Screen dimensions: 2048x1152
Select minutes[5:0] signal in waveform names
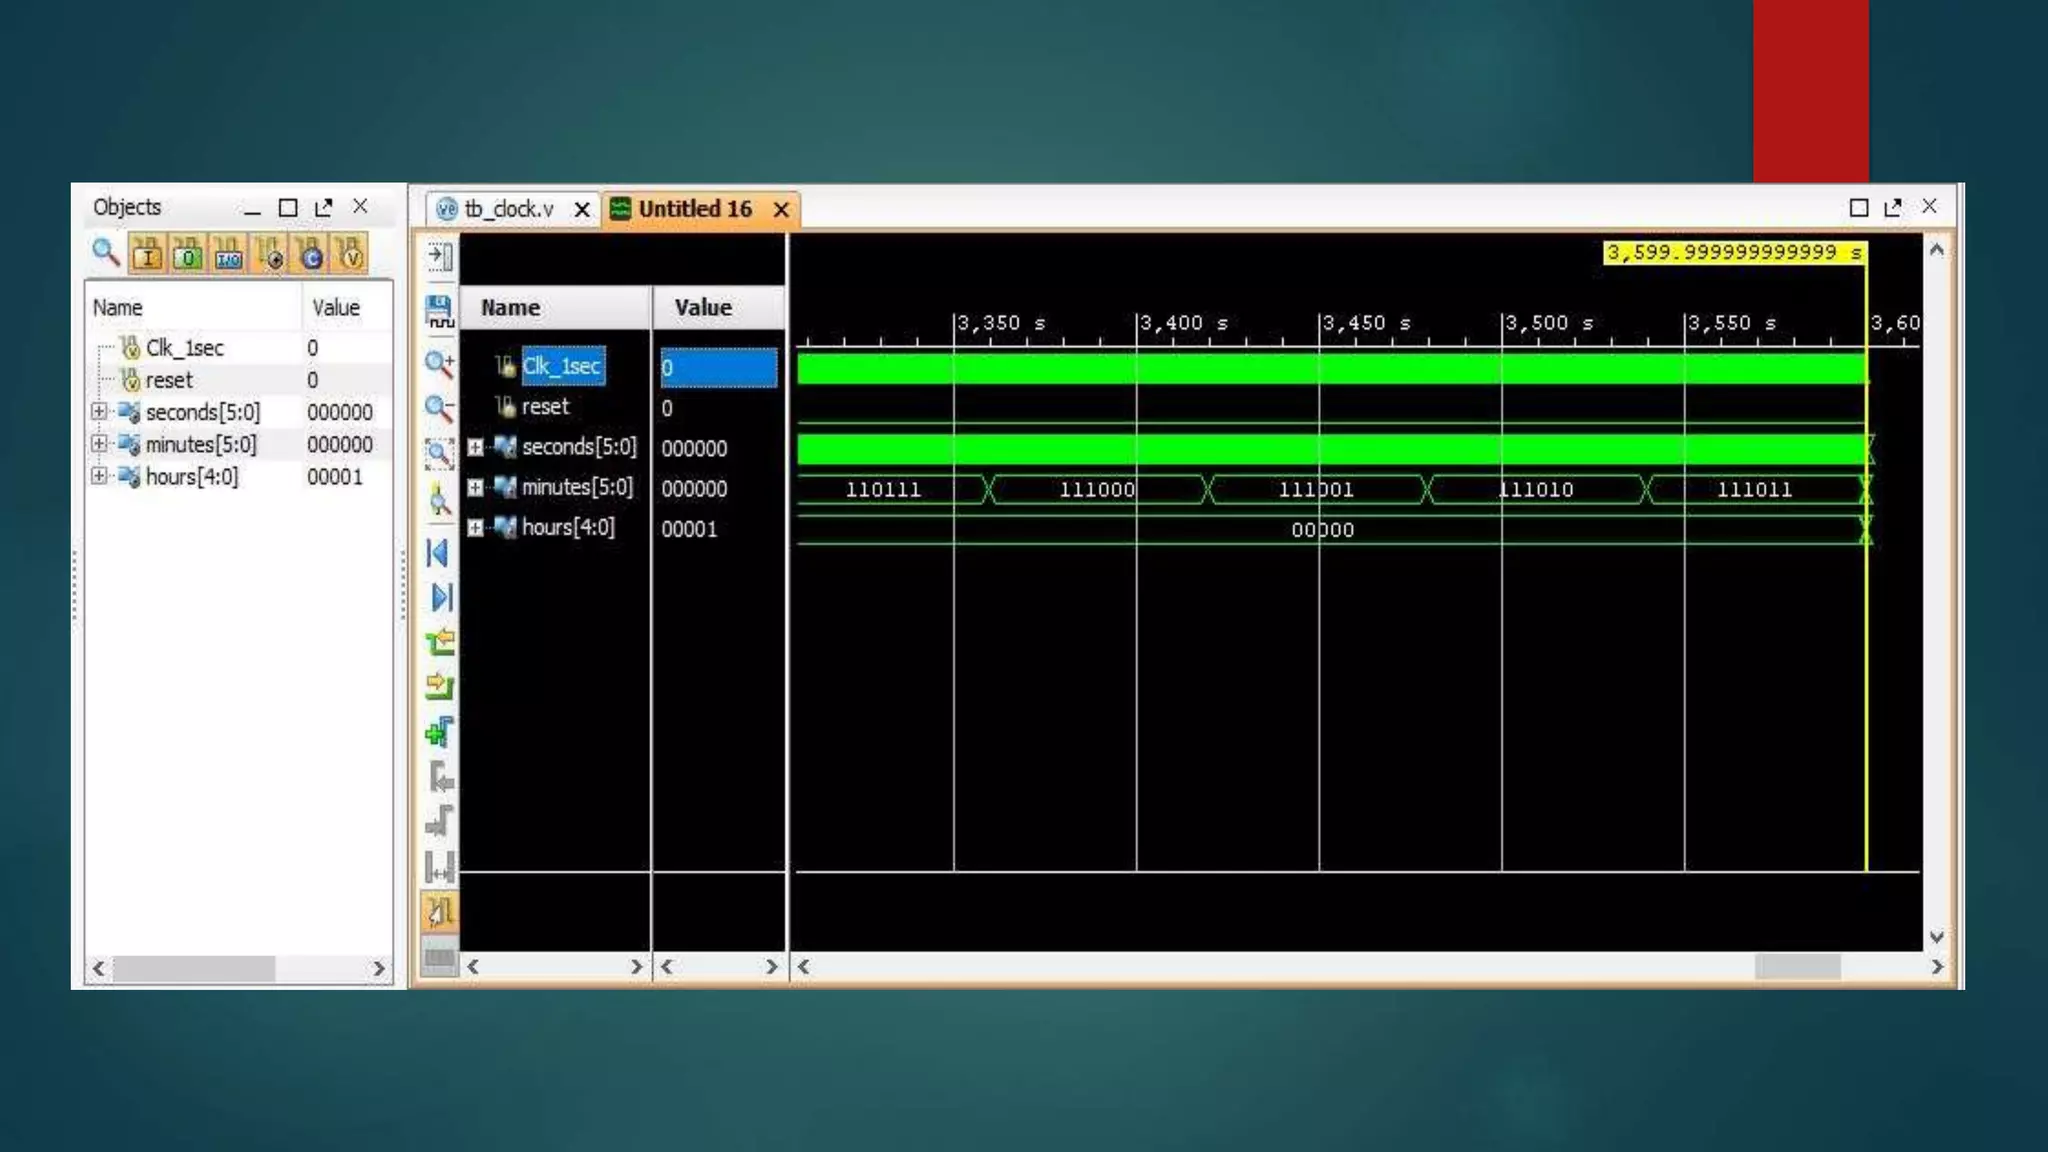coord(577,488)
